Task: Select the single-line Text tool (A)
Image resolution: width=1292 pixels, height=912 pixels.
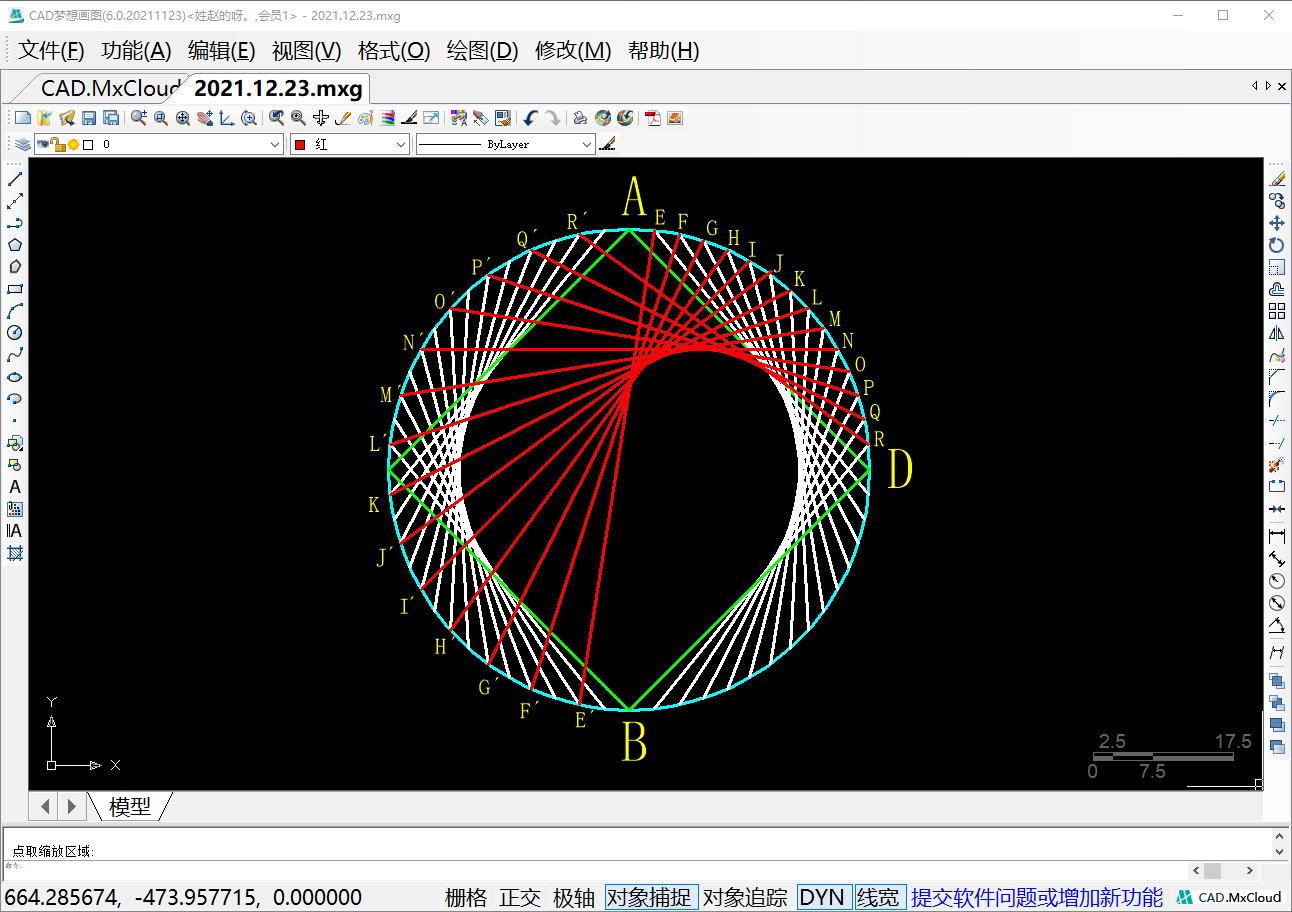Action: click(x=15, y=487)
